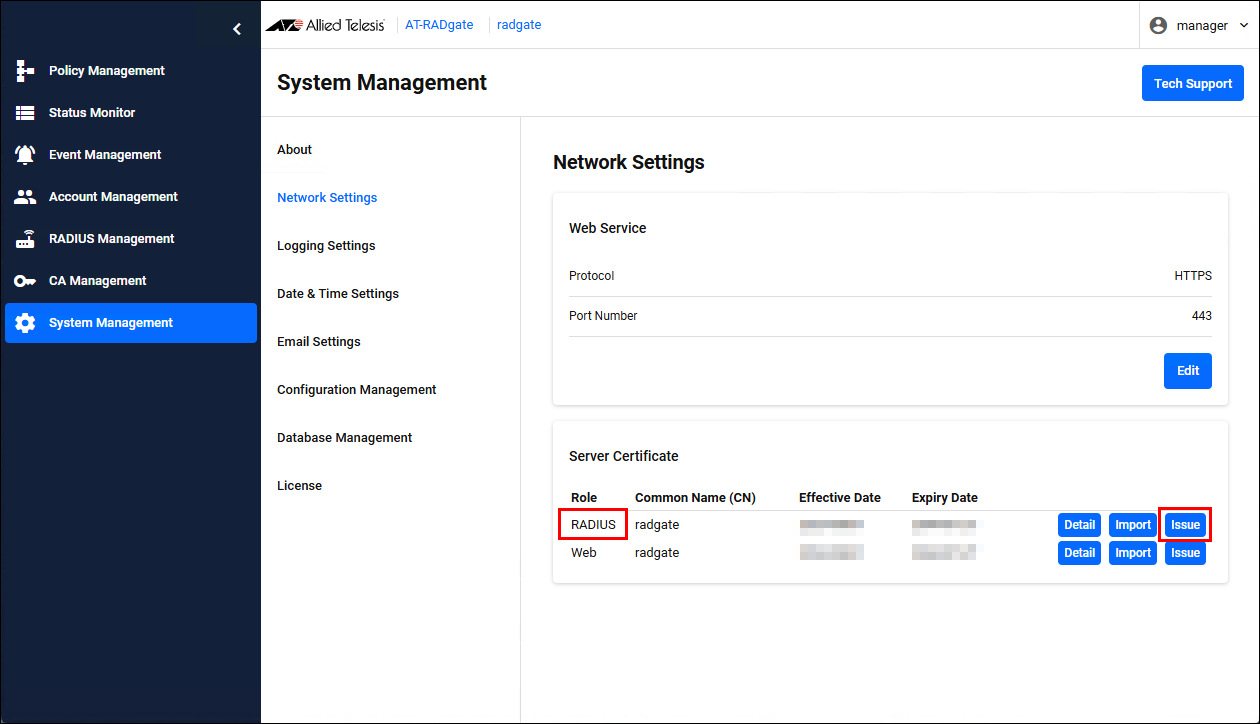The height and width of the screenshot is (724, 1260).
Task: Click the manager username text
Action: coord(1202,26)
